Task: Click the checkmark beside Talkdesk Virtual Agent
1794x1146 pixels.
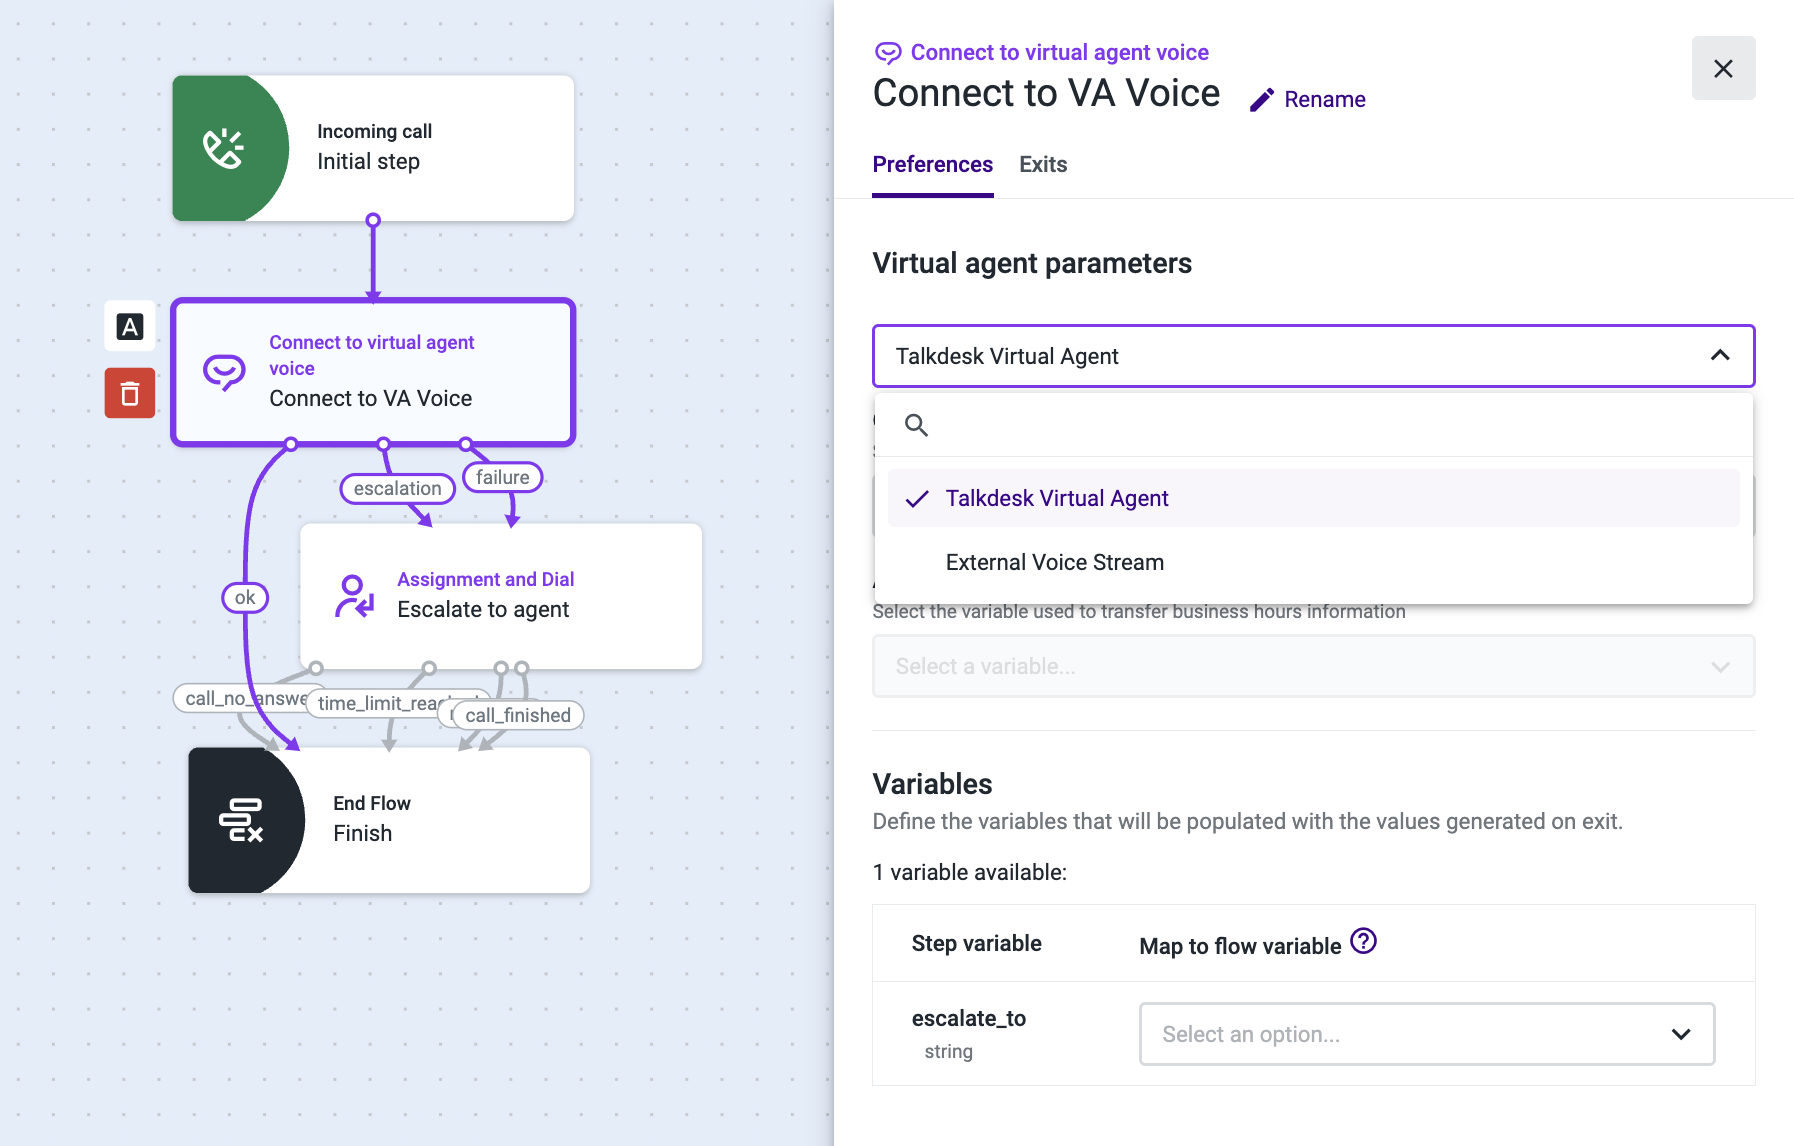Action: pyautogui.click(x=917, y=499)
